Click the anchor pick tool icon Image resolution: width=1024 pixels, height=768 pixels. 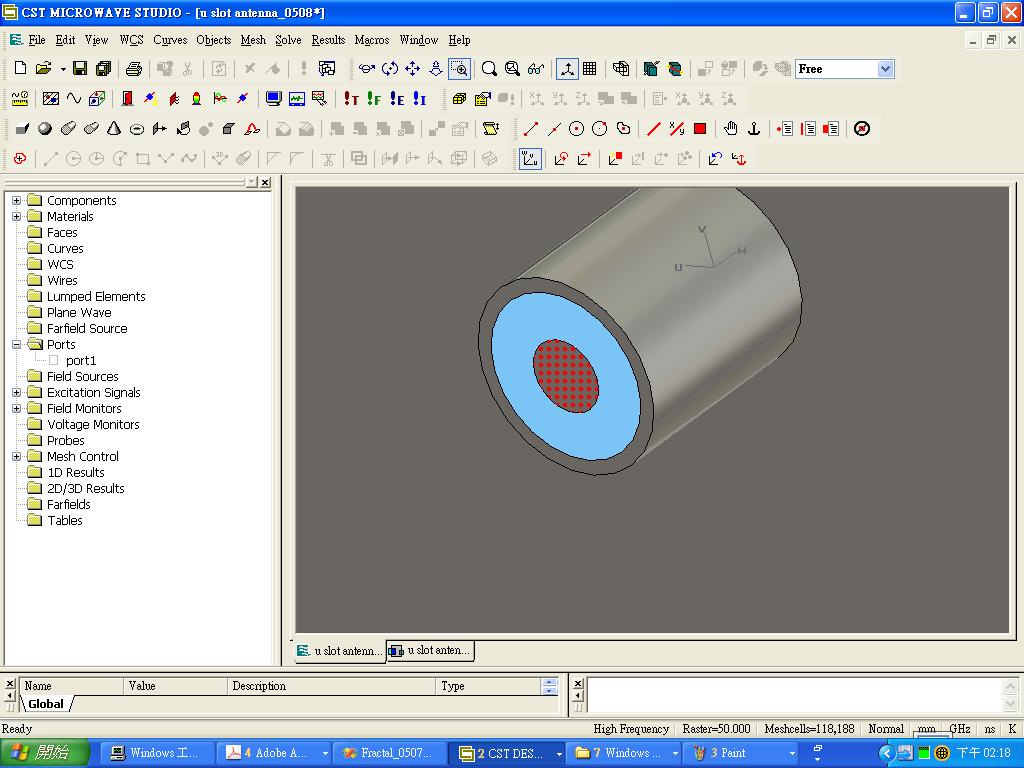(754, 129)
